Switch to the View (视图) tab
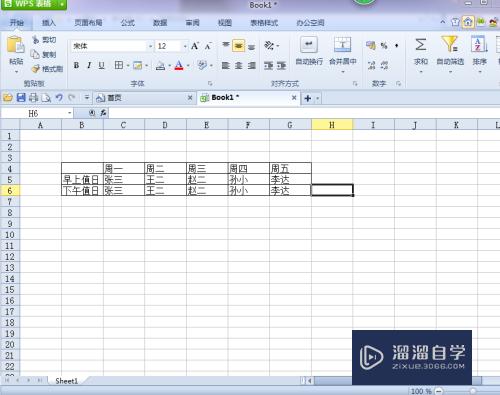 pos(225,23)
